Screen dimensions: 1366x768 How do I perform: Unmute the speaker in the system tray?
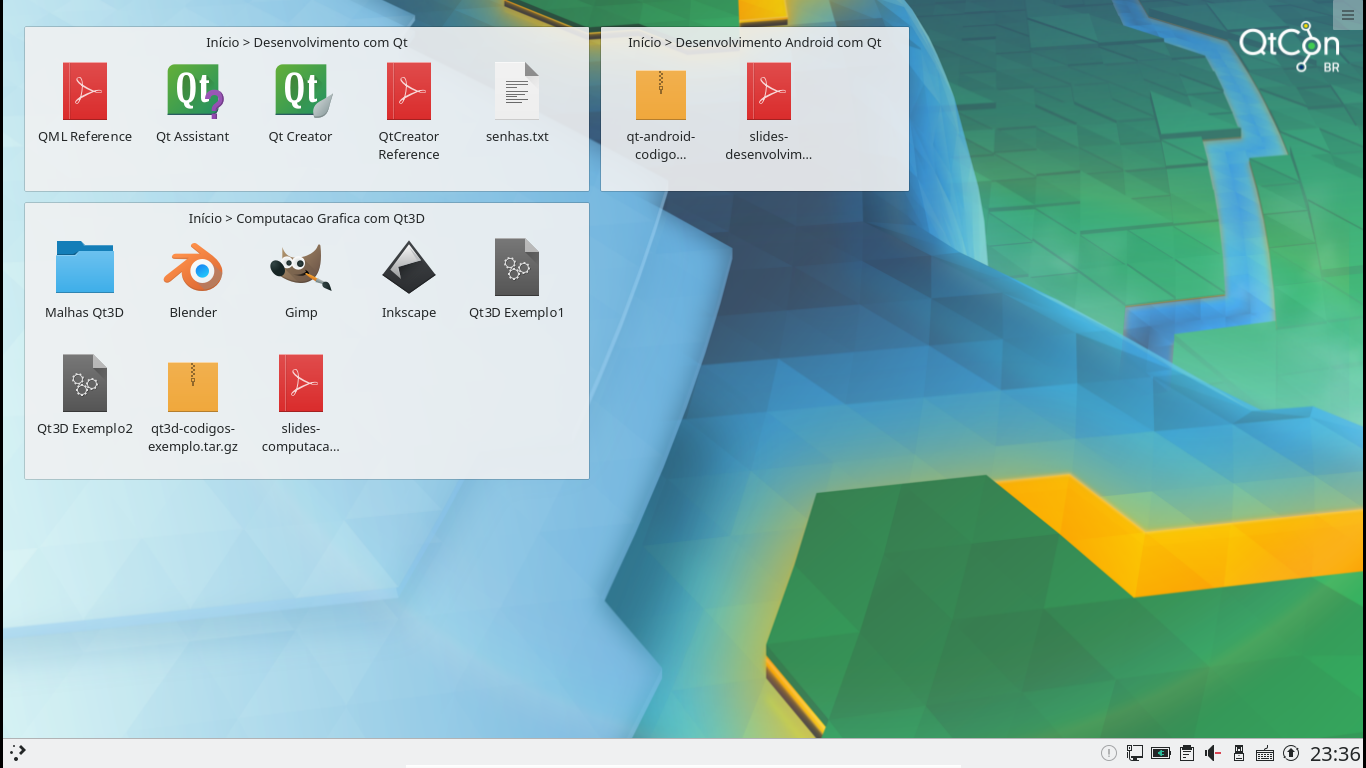click(1212, 753)
